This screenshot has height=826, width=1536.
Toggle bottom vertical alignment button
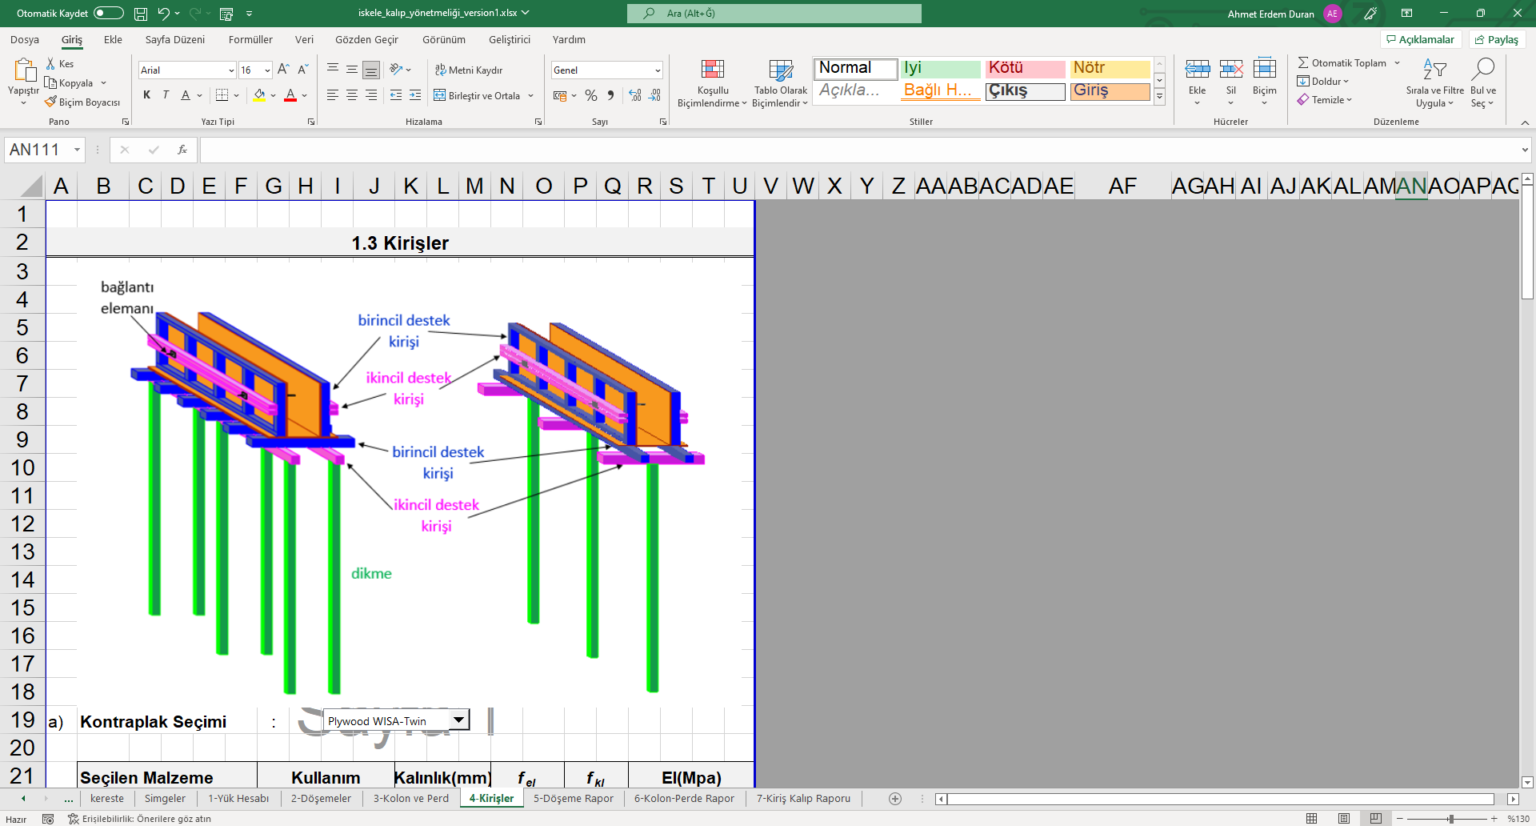[x=371, y=70]
